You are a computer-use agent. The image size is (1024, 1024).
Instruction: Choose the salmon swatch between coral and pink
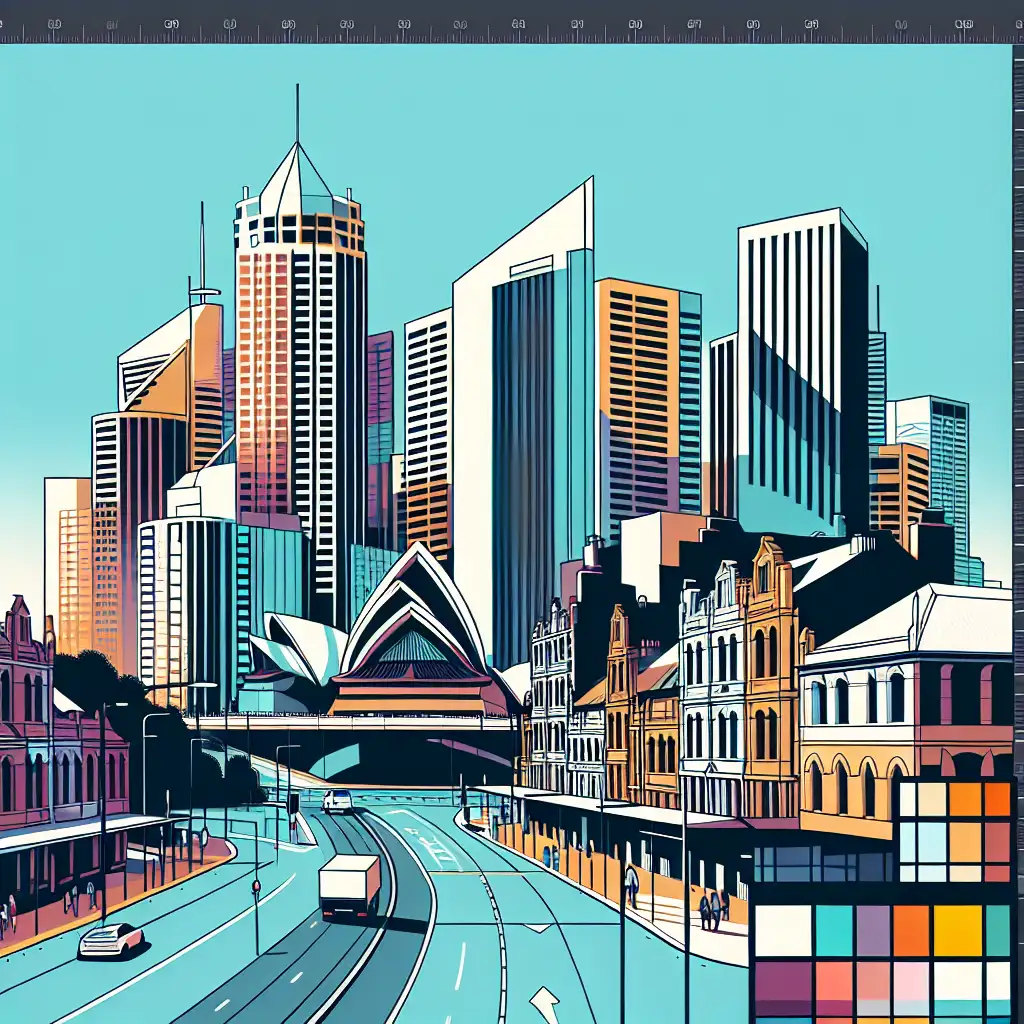point(872,981)
